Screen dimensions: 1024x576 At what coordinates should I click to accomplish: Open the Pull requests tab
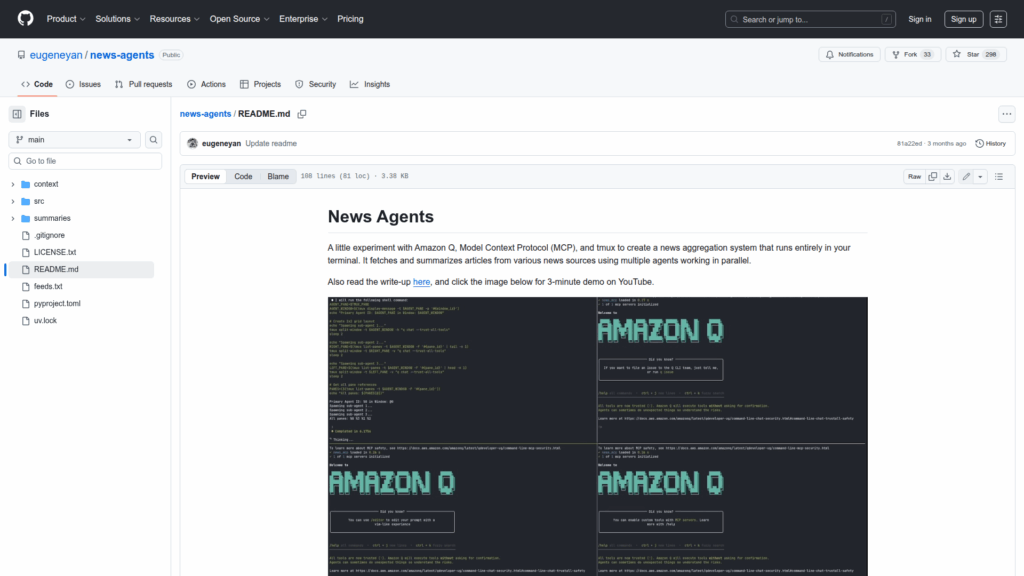point(143,84)
